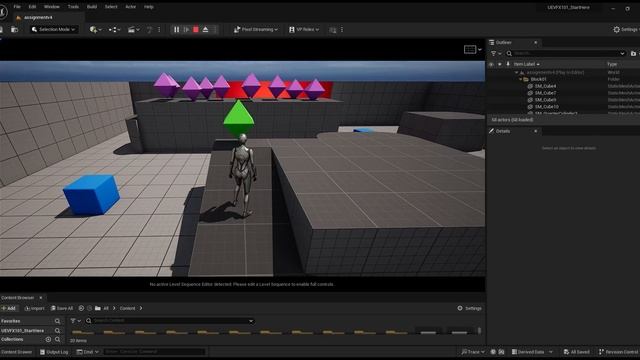Click the Content breadcrumb
The width and height of the screenshot is (640, 360).
pos(127,308)
